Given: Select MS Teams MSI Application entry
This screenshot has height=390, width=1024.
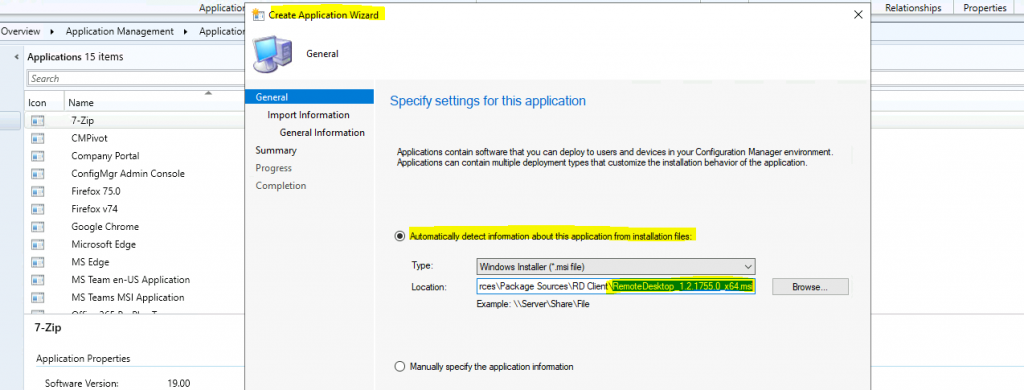Looking at the screenshot, I should click(x=128, y=297).
